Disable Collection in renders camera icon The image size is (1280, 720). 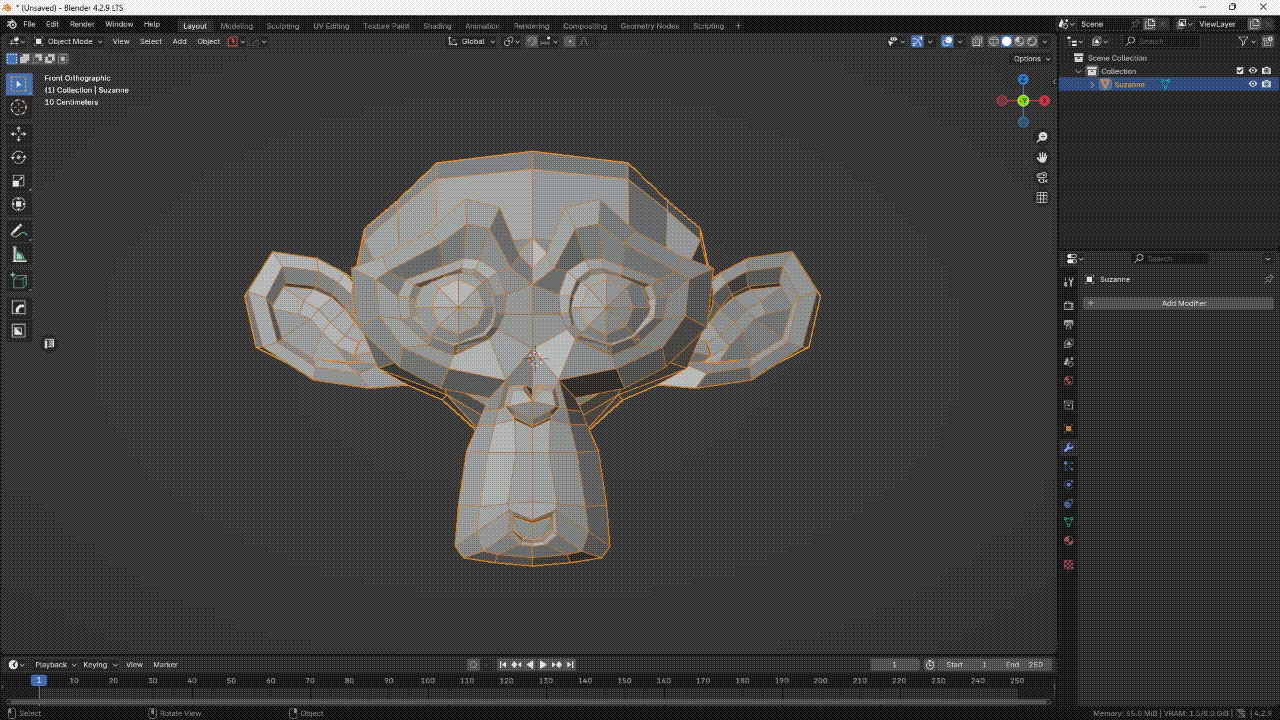(x=1266, y=71)
